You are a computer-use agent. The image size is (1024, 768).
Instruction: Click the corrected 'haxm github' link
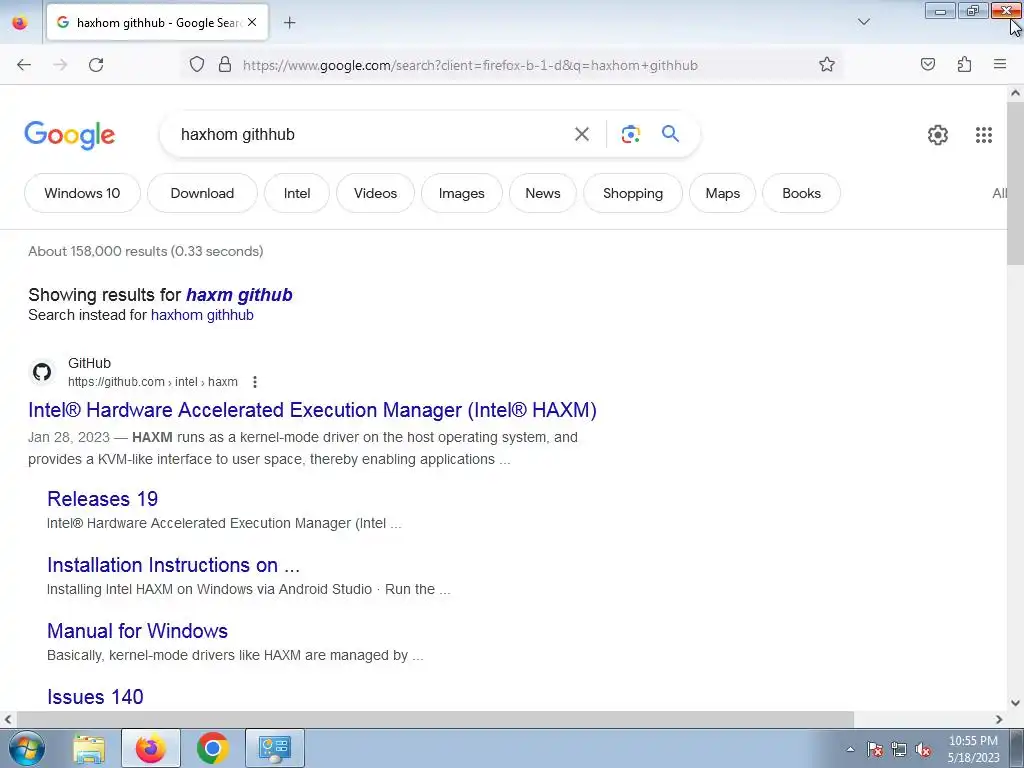point(239,295)
